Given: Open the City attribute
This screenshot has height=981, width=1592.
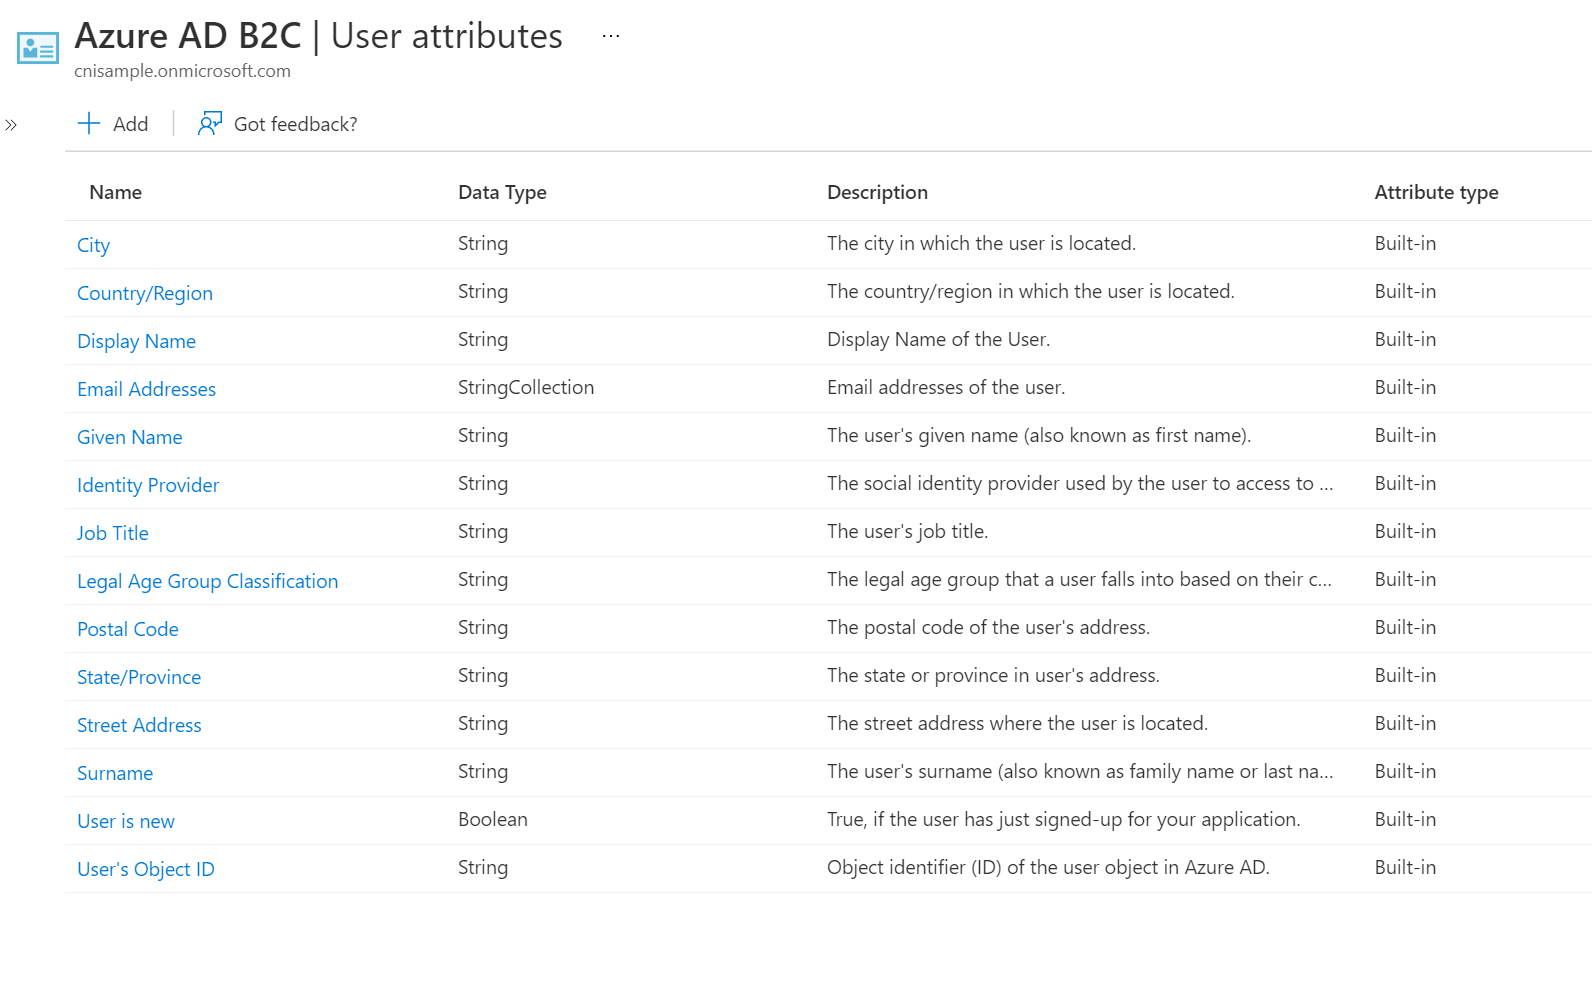Looking at the screenshot, I should click(93, 245).
